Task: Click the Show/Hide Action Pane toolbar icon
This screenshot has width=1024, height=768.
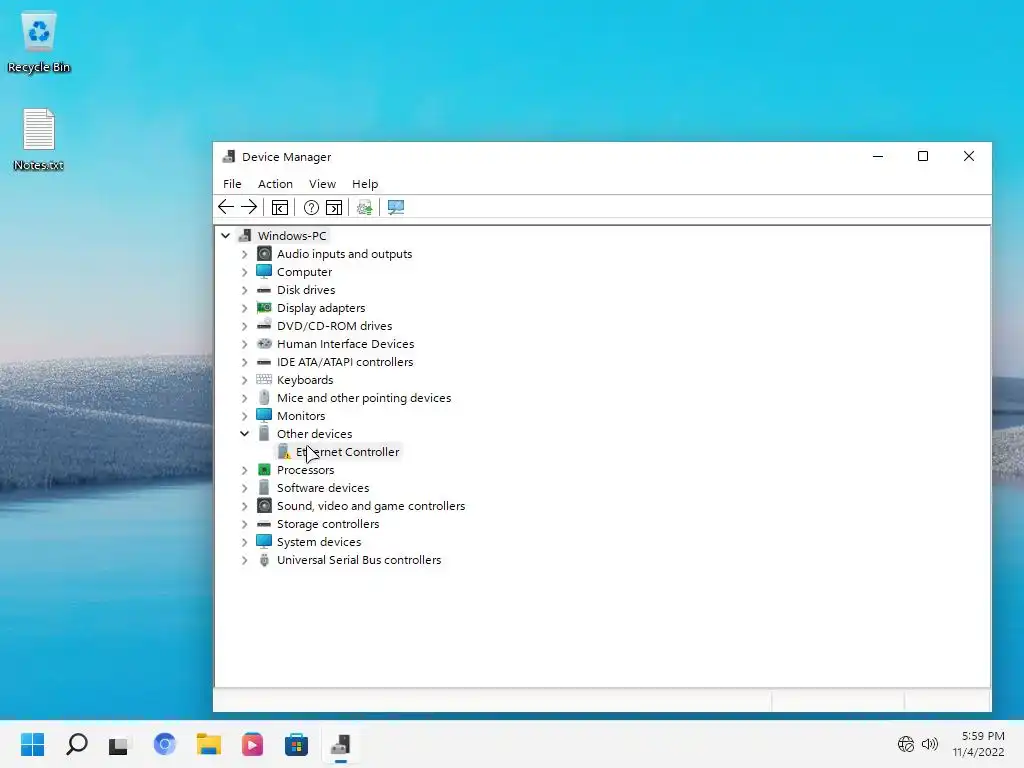Action: point(334,208)
